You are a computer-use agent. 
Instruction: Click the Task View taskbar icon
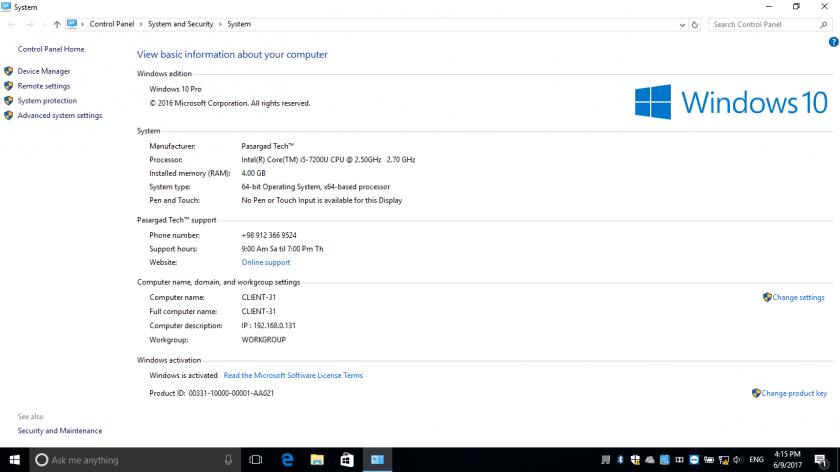tap(256, 460)
